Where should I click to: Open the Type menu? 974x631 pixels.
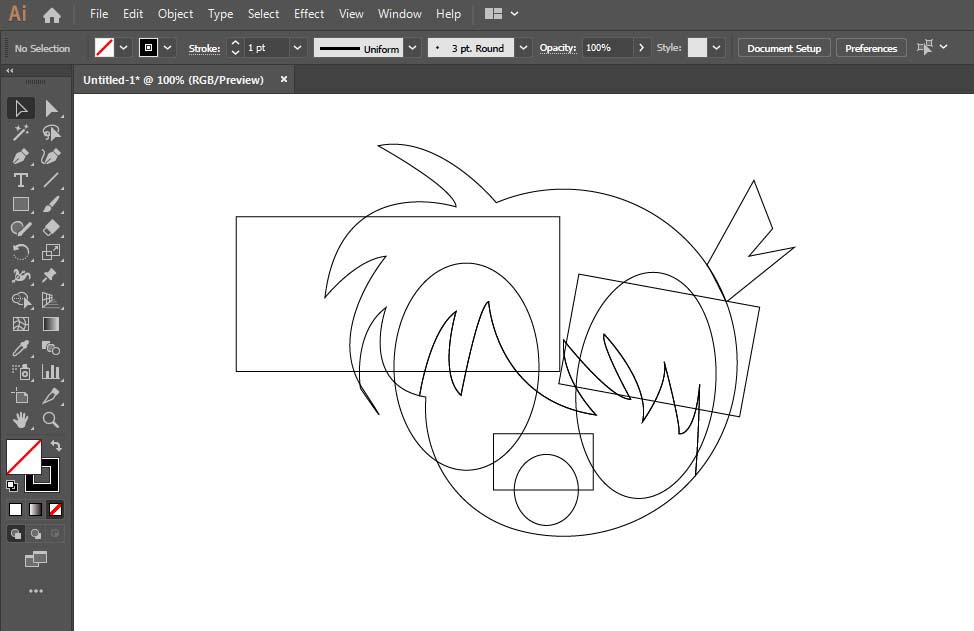[x=221, y=14]
